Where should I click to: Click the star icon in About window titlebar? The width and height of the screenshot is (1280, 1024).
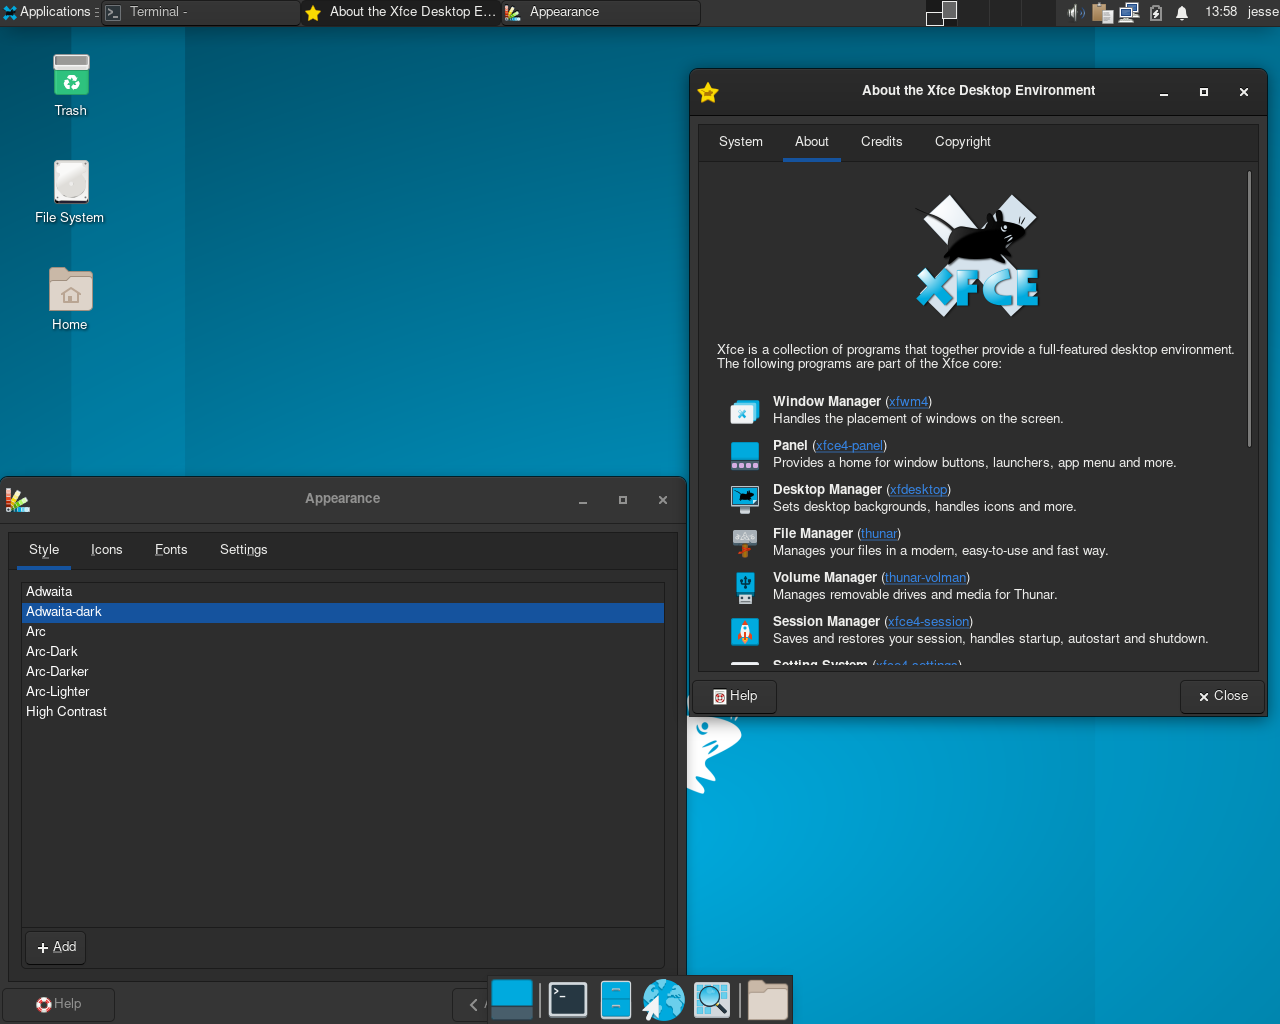click(708, 92)
